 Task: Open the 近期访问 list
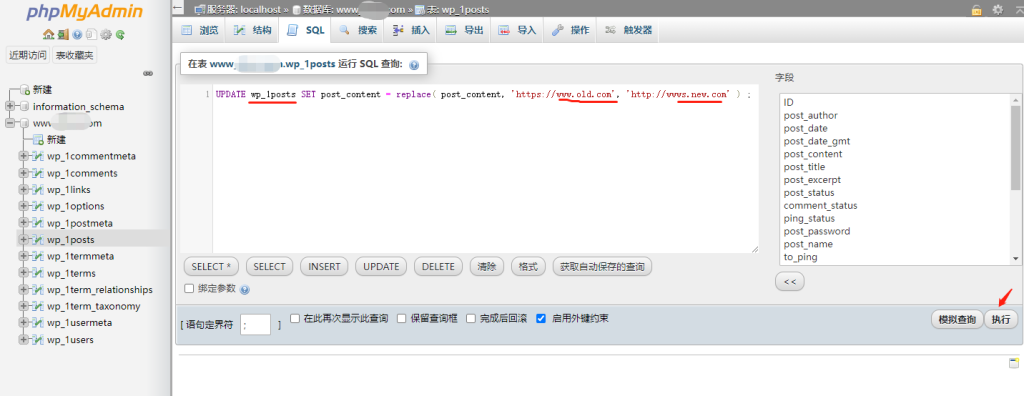click(x=27, y=56)
